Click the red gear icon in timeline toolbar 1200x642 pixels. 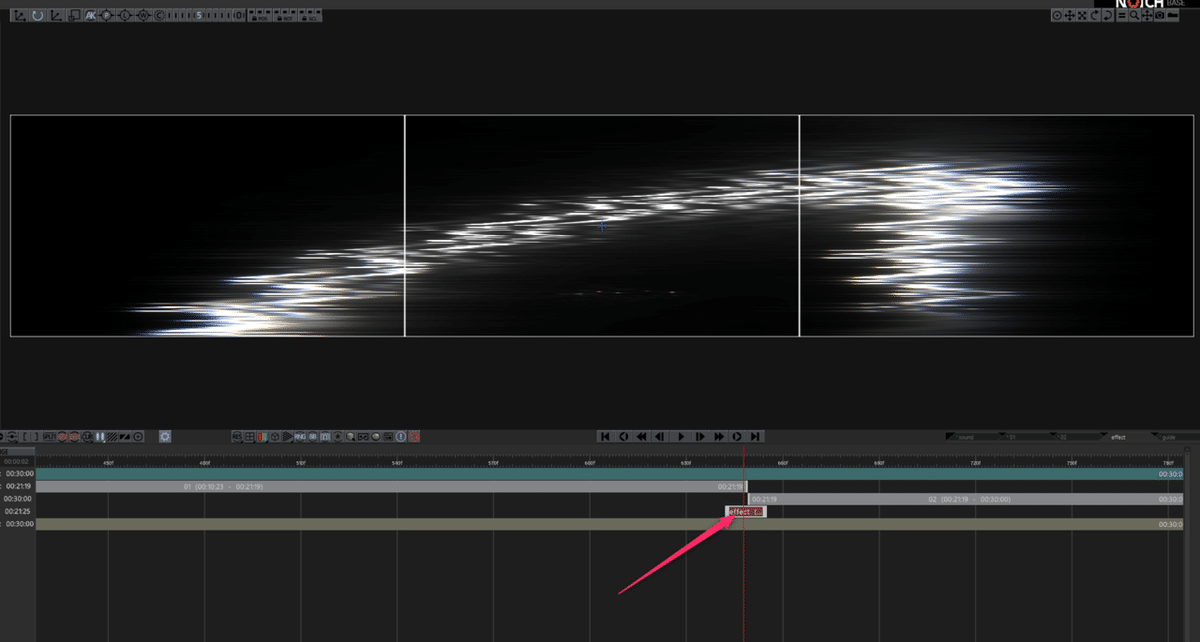pos(414,436)
